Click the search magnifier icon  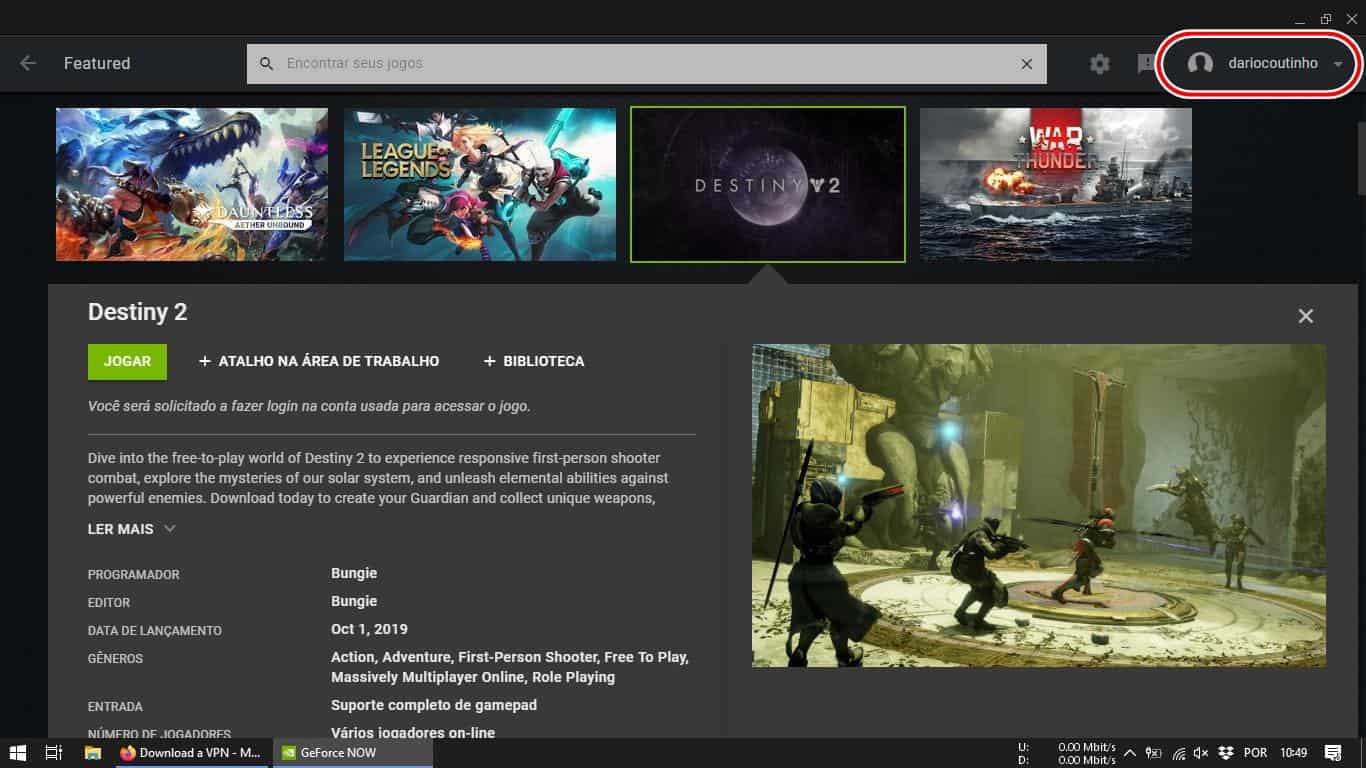[x=266, y=64]
